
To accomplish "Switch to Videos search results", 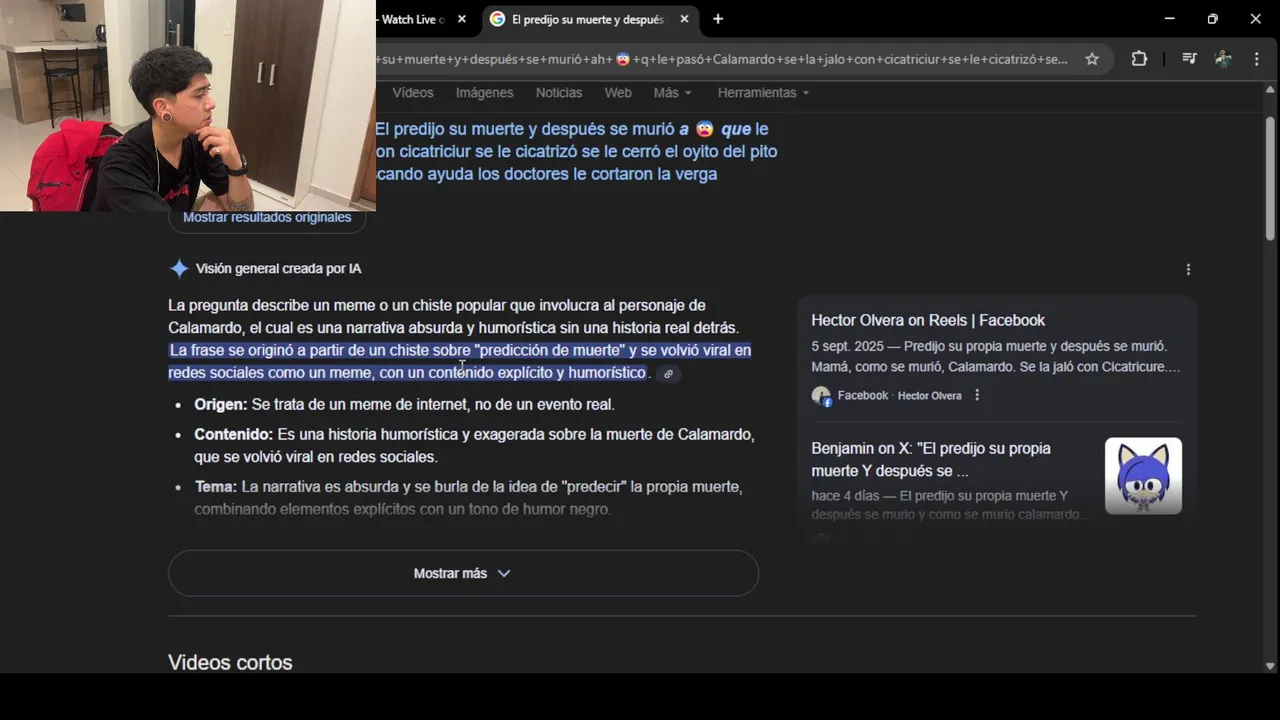I will (413, 93).
